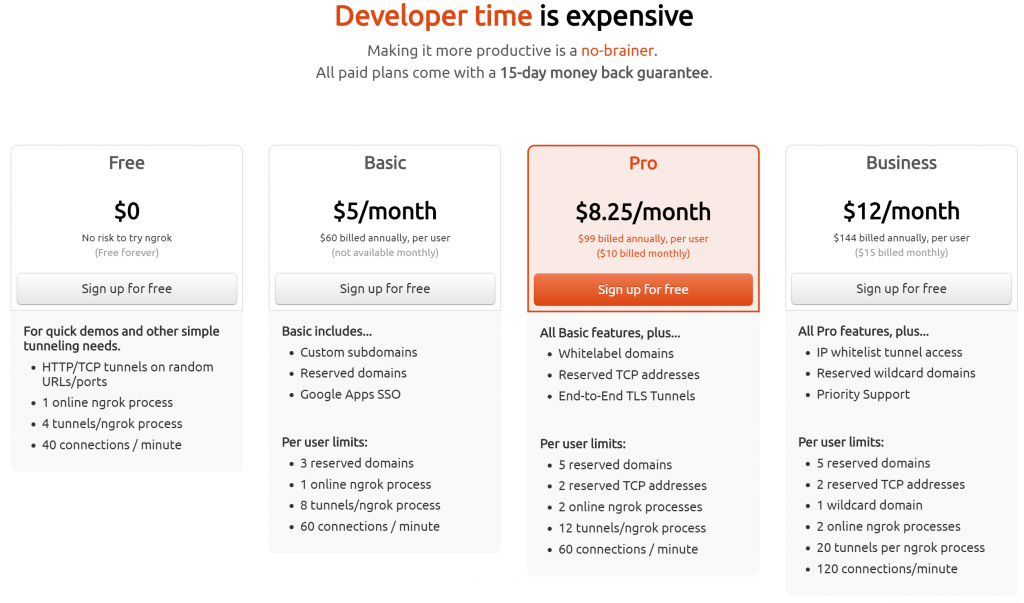Click Sign up for free under Basic plan
This screenshot has width=1024, height=603.
click(x=385, y=289)
